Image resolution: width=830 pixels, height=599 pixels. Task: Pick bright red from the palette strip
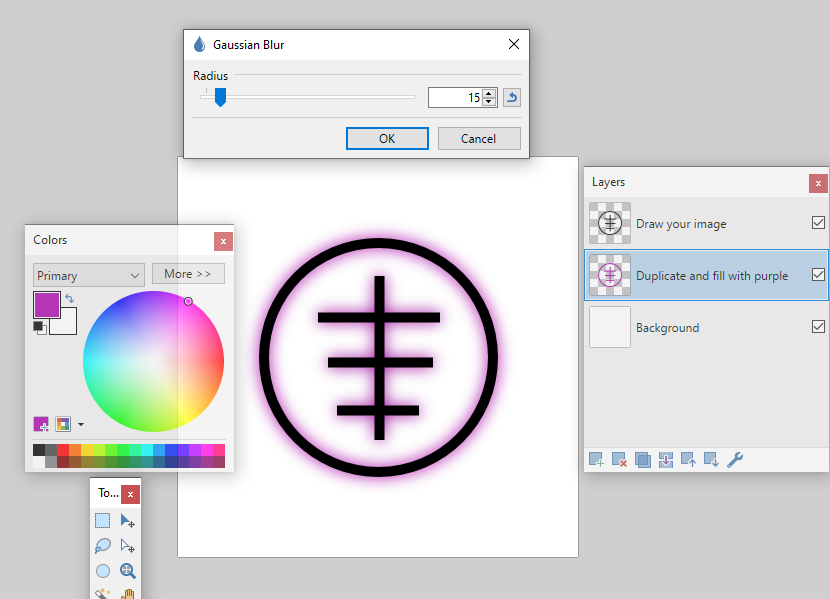63,450
